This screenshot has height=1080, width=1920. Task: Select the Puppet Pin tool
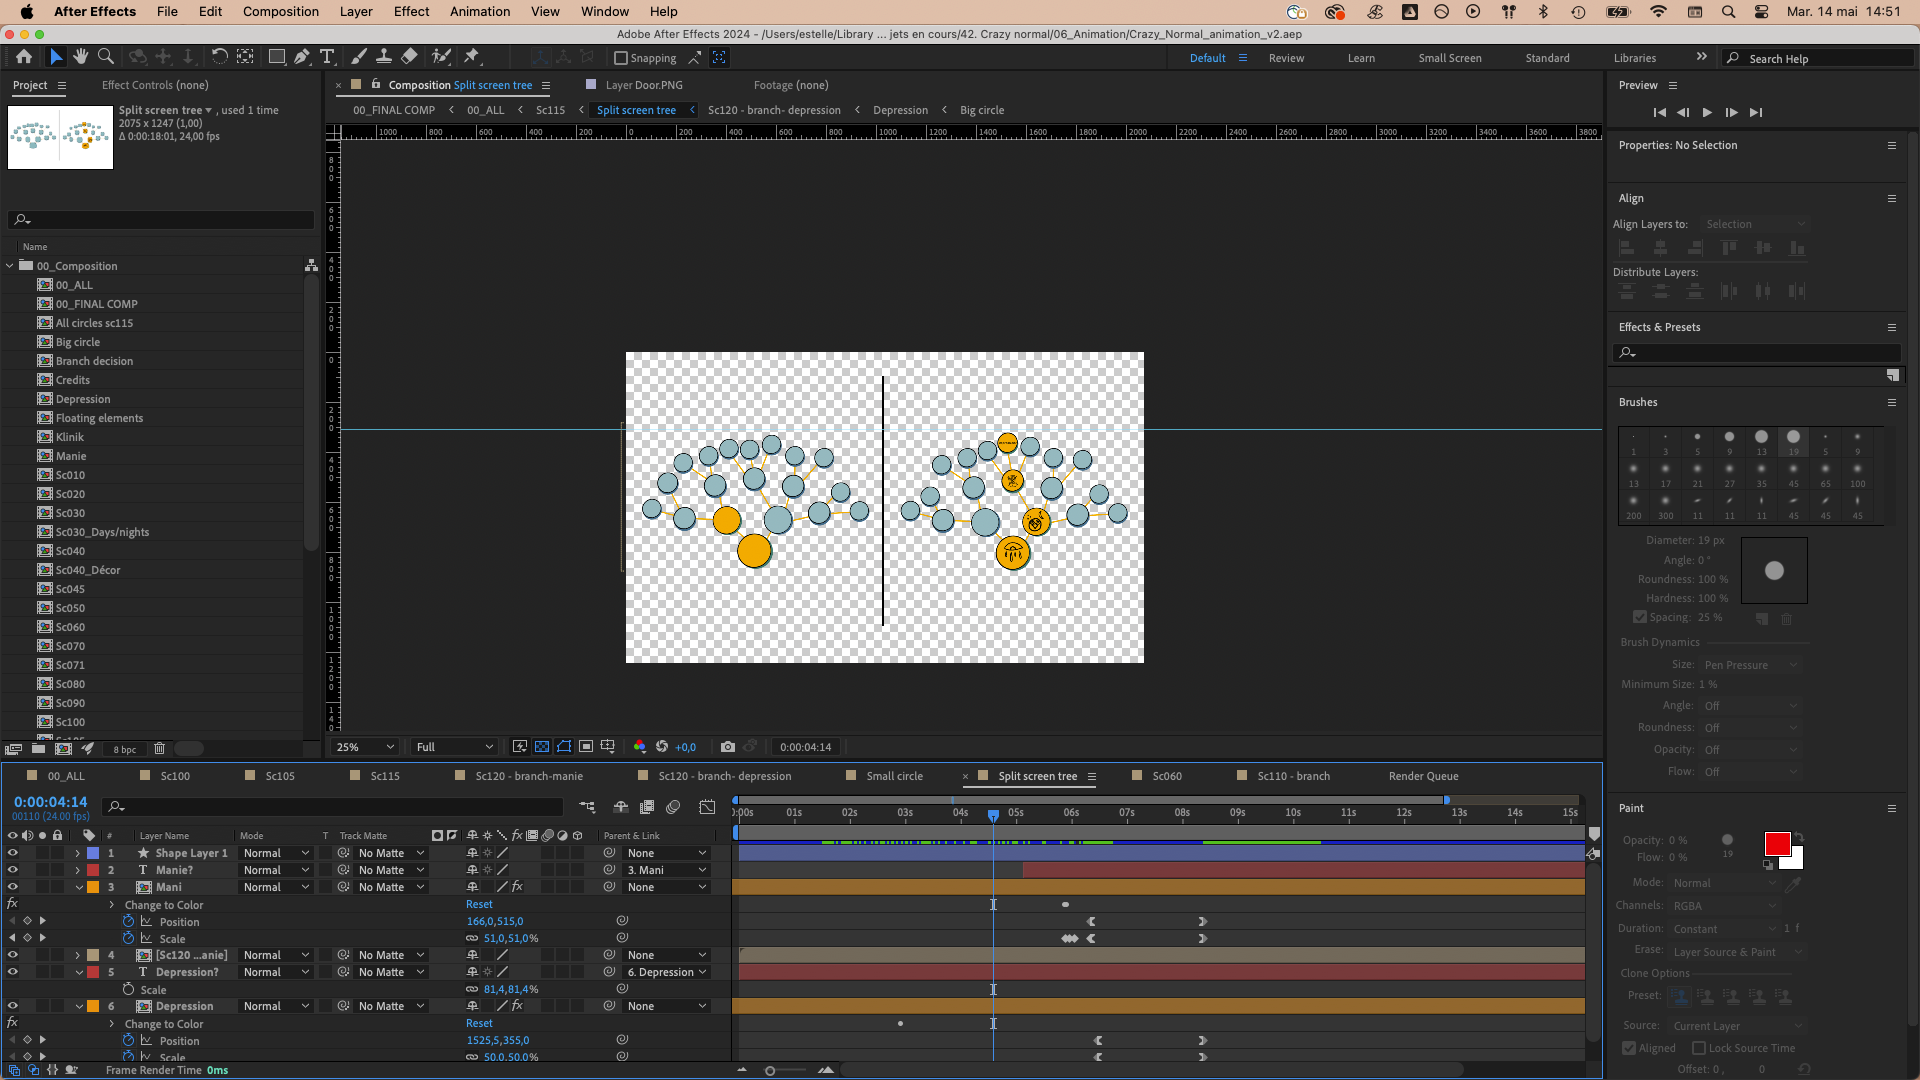tap(472, 57)
